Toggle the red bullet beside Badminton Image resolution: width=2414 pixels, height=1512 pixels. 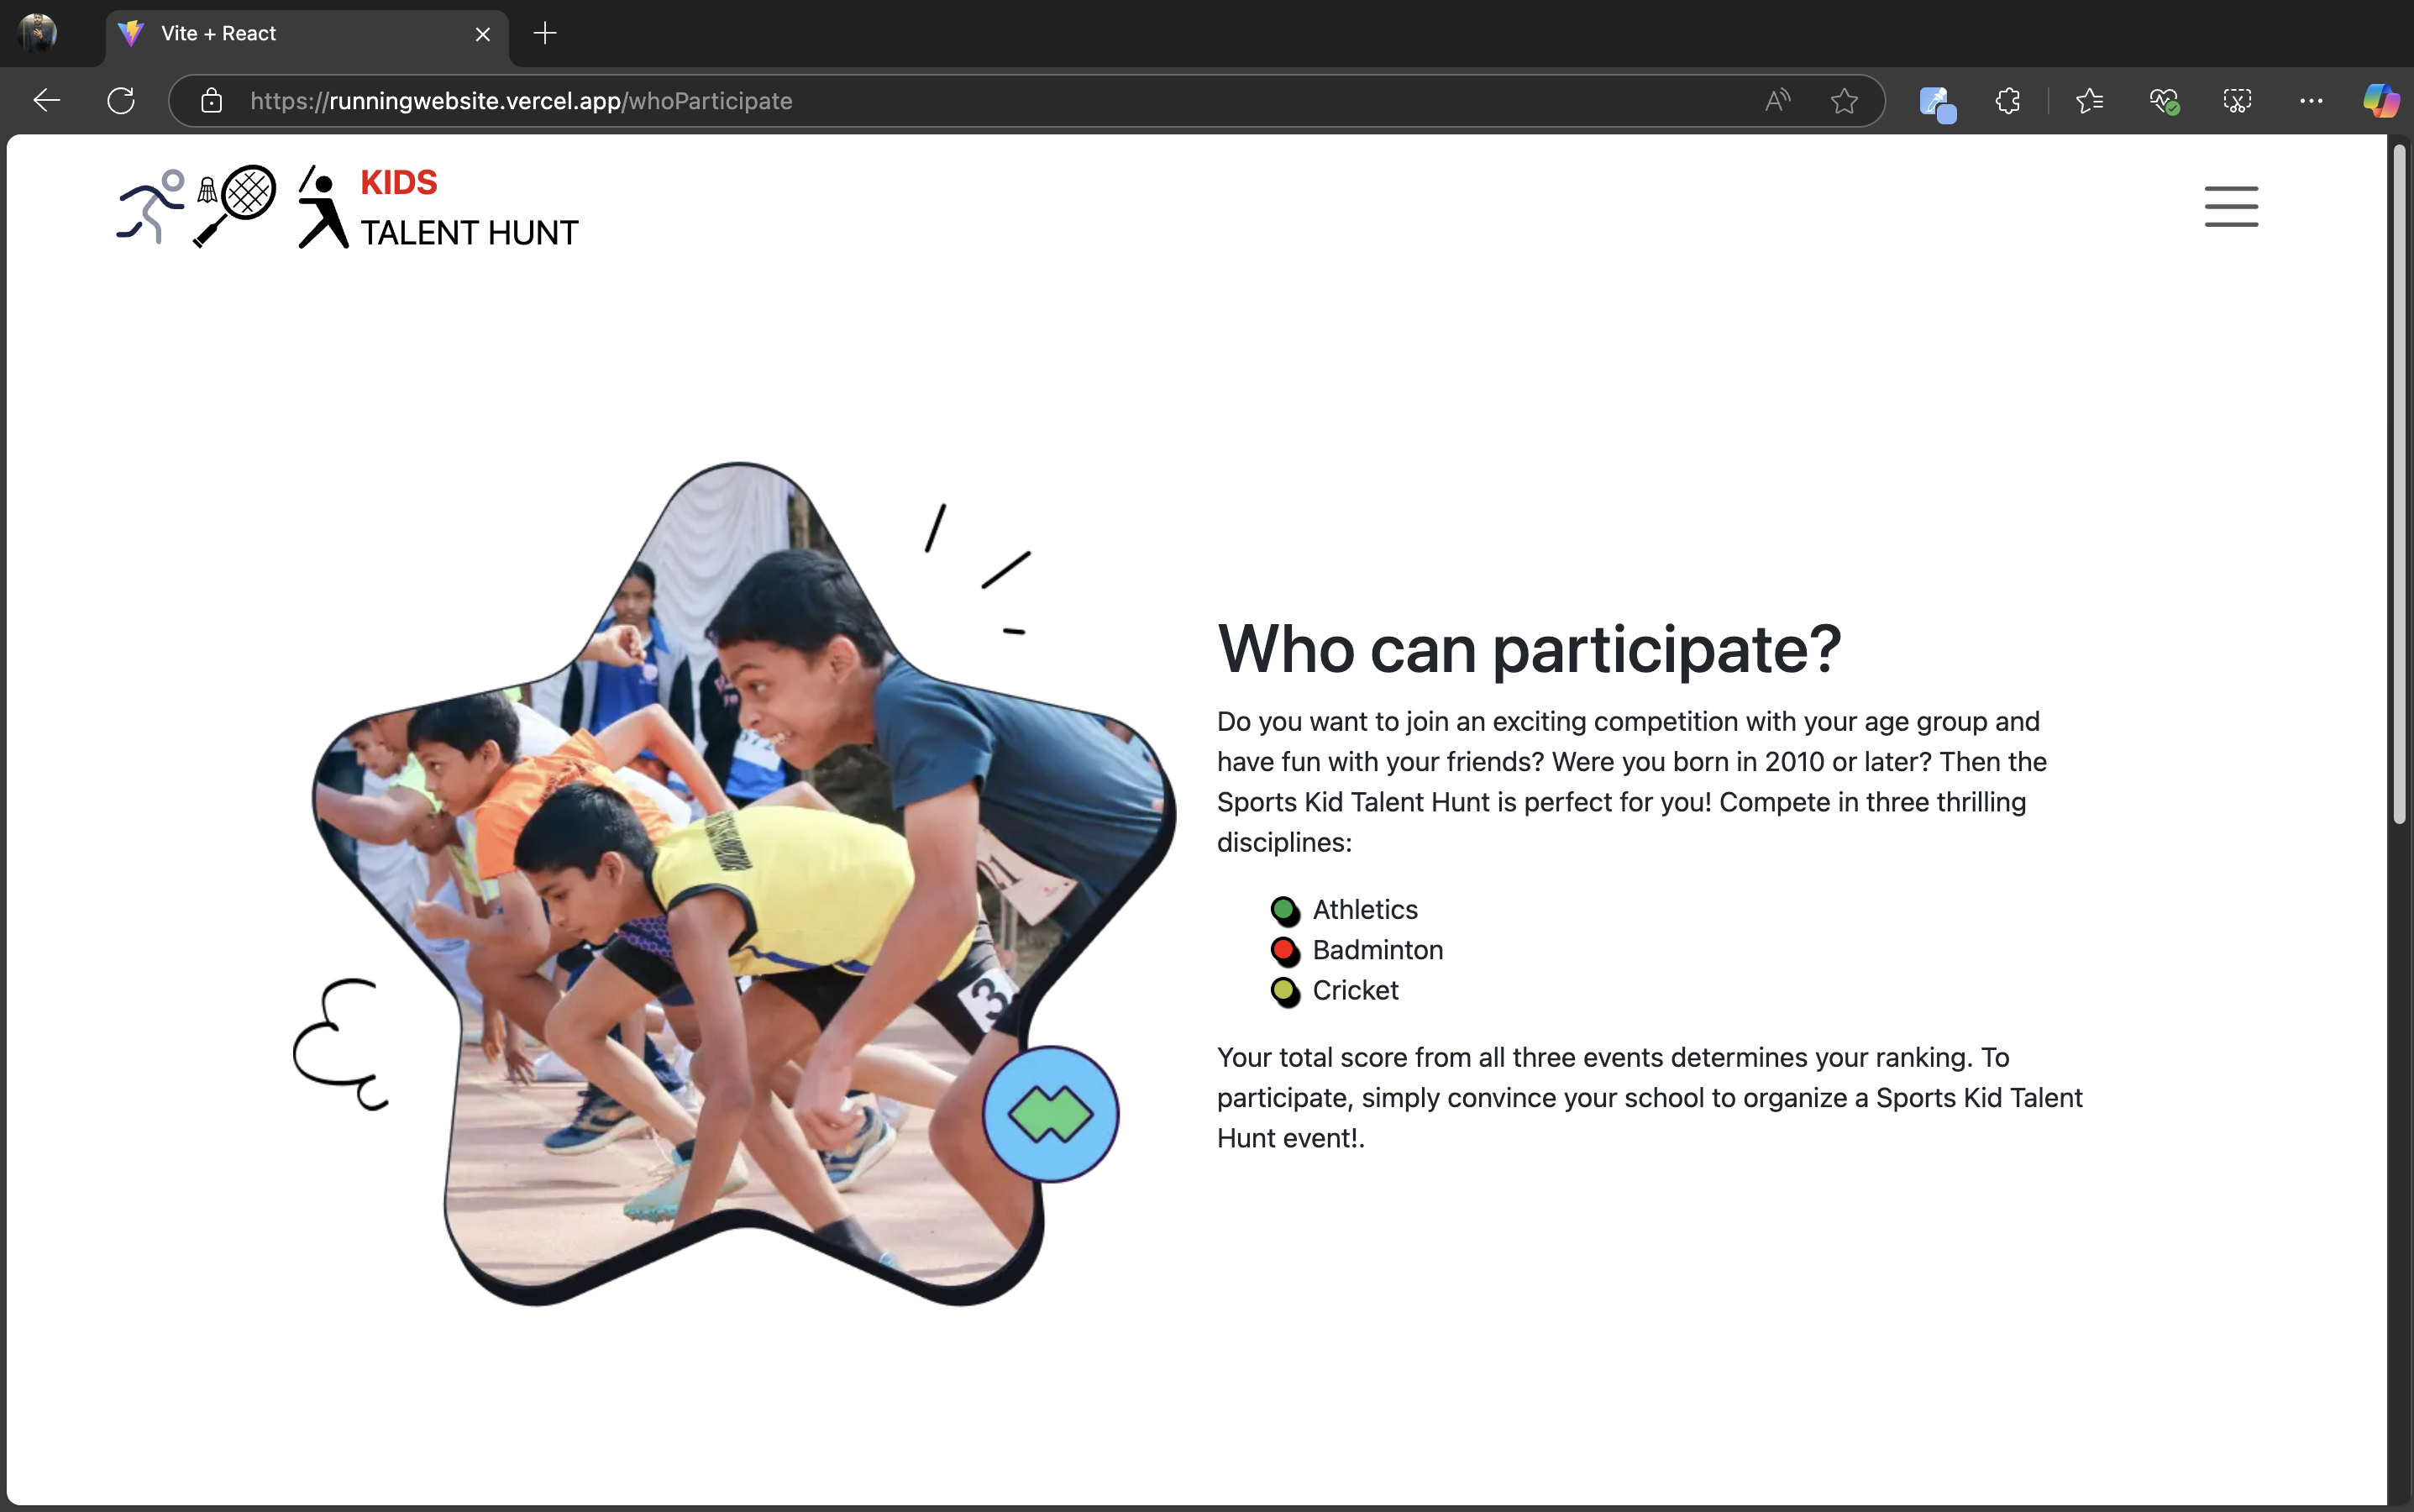pos(1283,950)
